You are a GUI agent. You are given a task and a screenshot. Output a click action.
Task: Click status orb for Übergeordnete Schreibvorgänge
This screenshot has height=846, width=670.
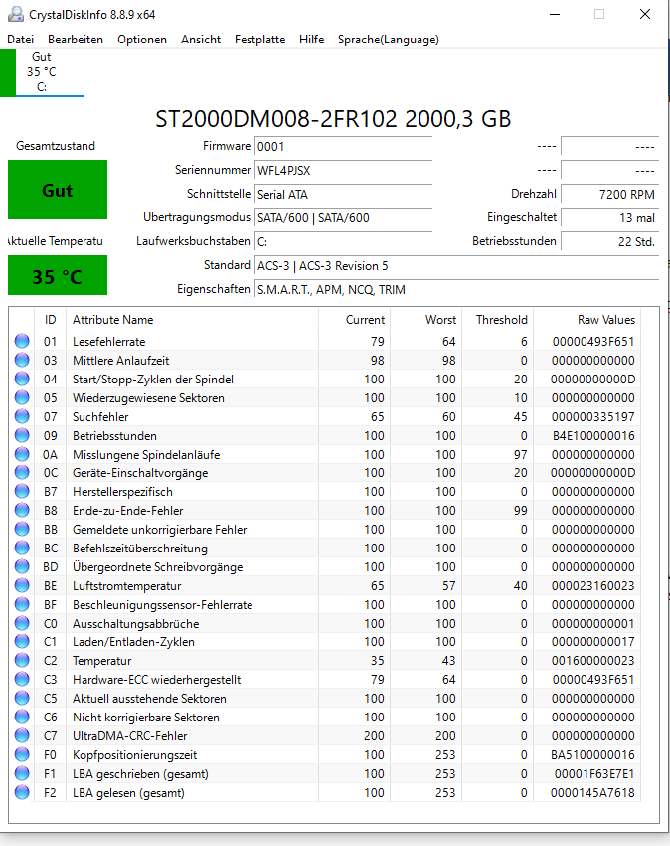click(22, 567)
